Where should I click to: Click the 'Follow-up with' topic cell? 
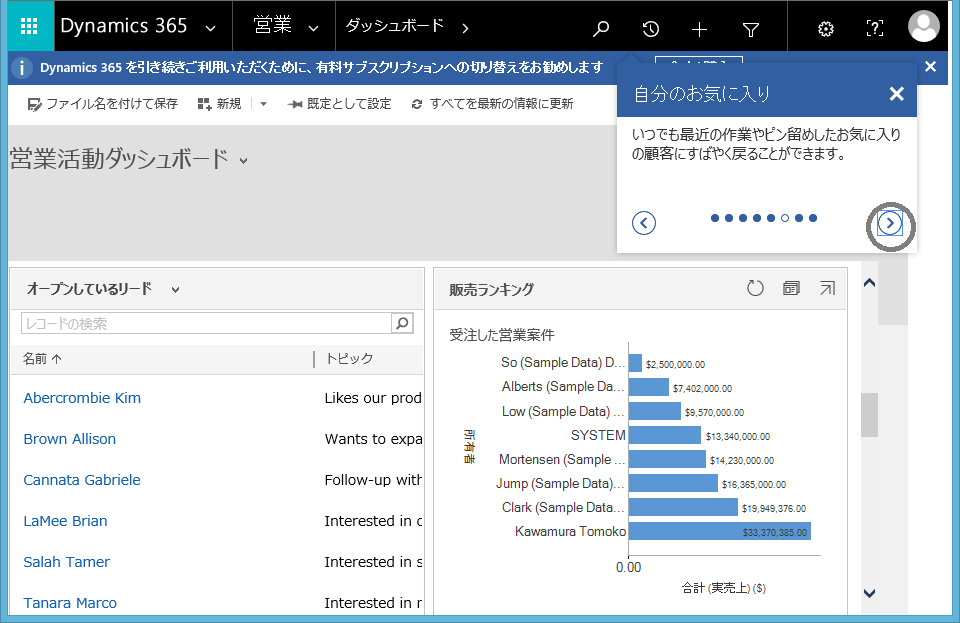(373, 480)
